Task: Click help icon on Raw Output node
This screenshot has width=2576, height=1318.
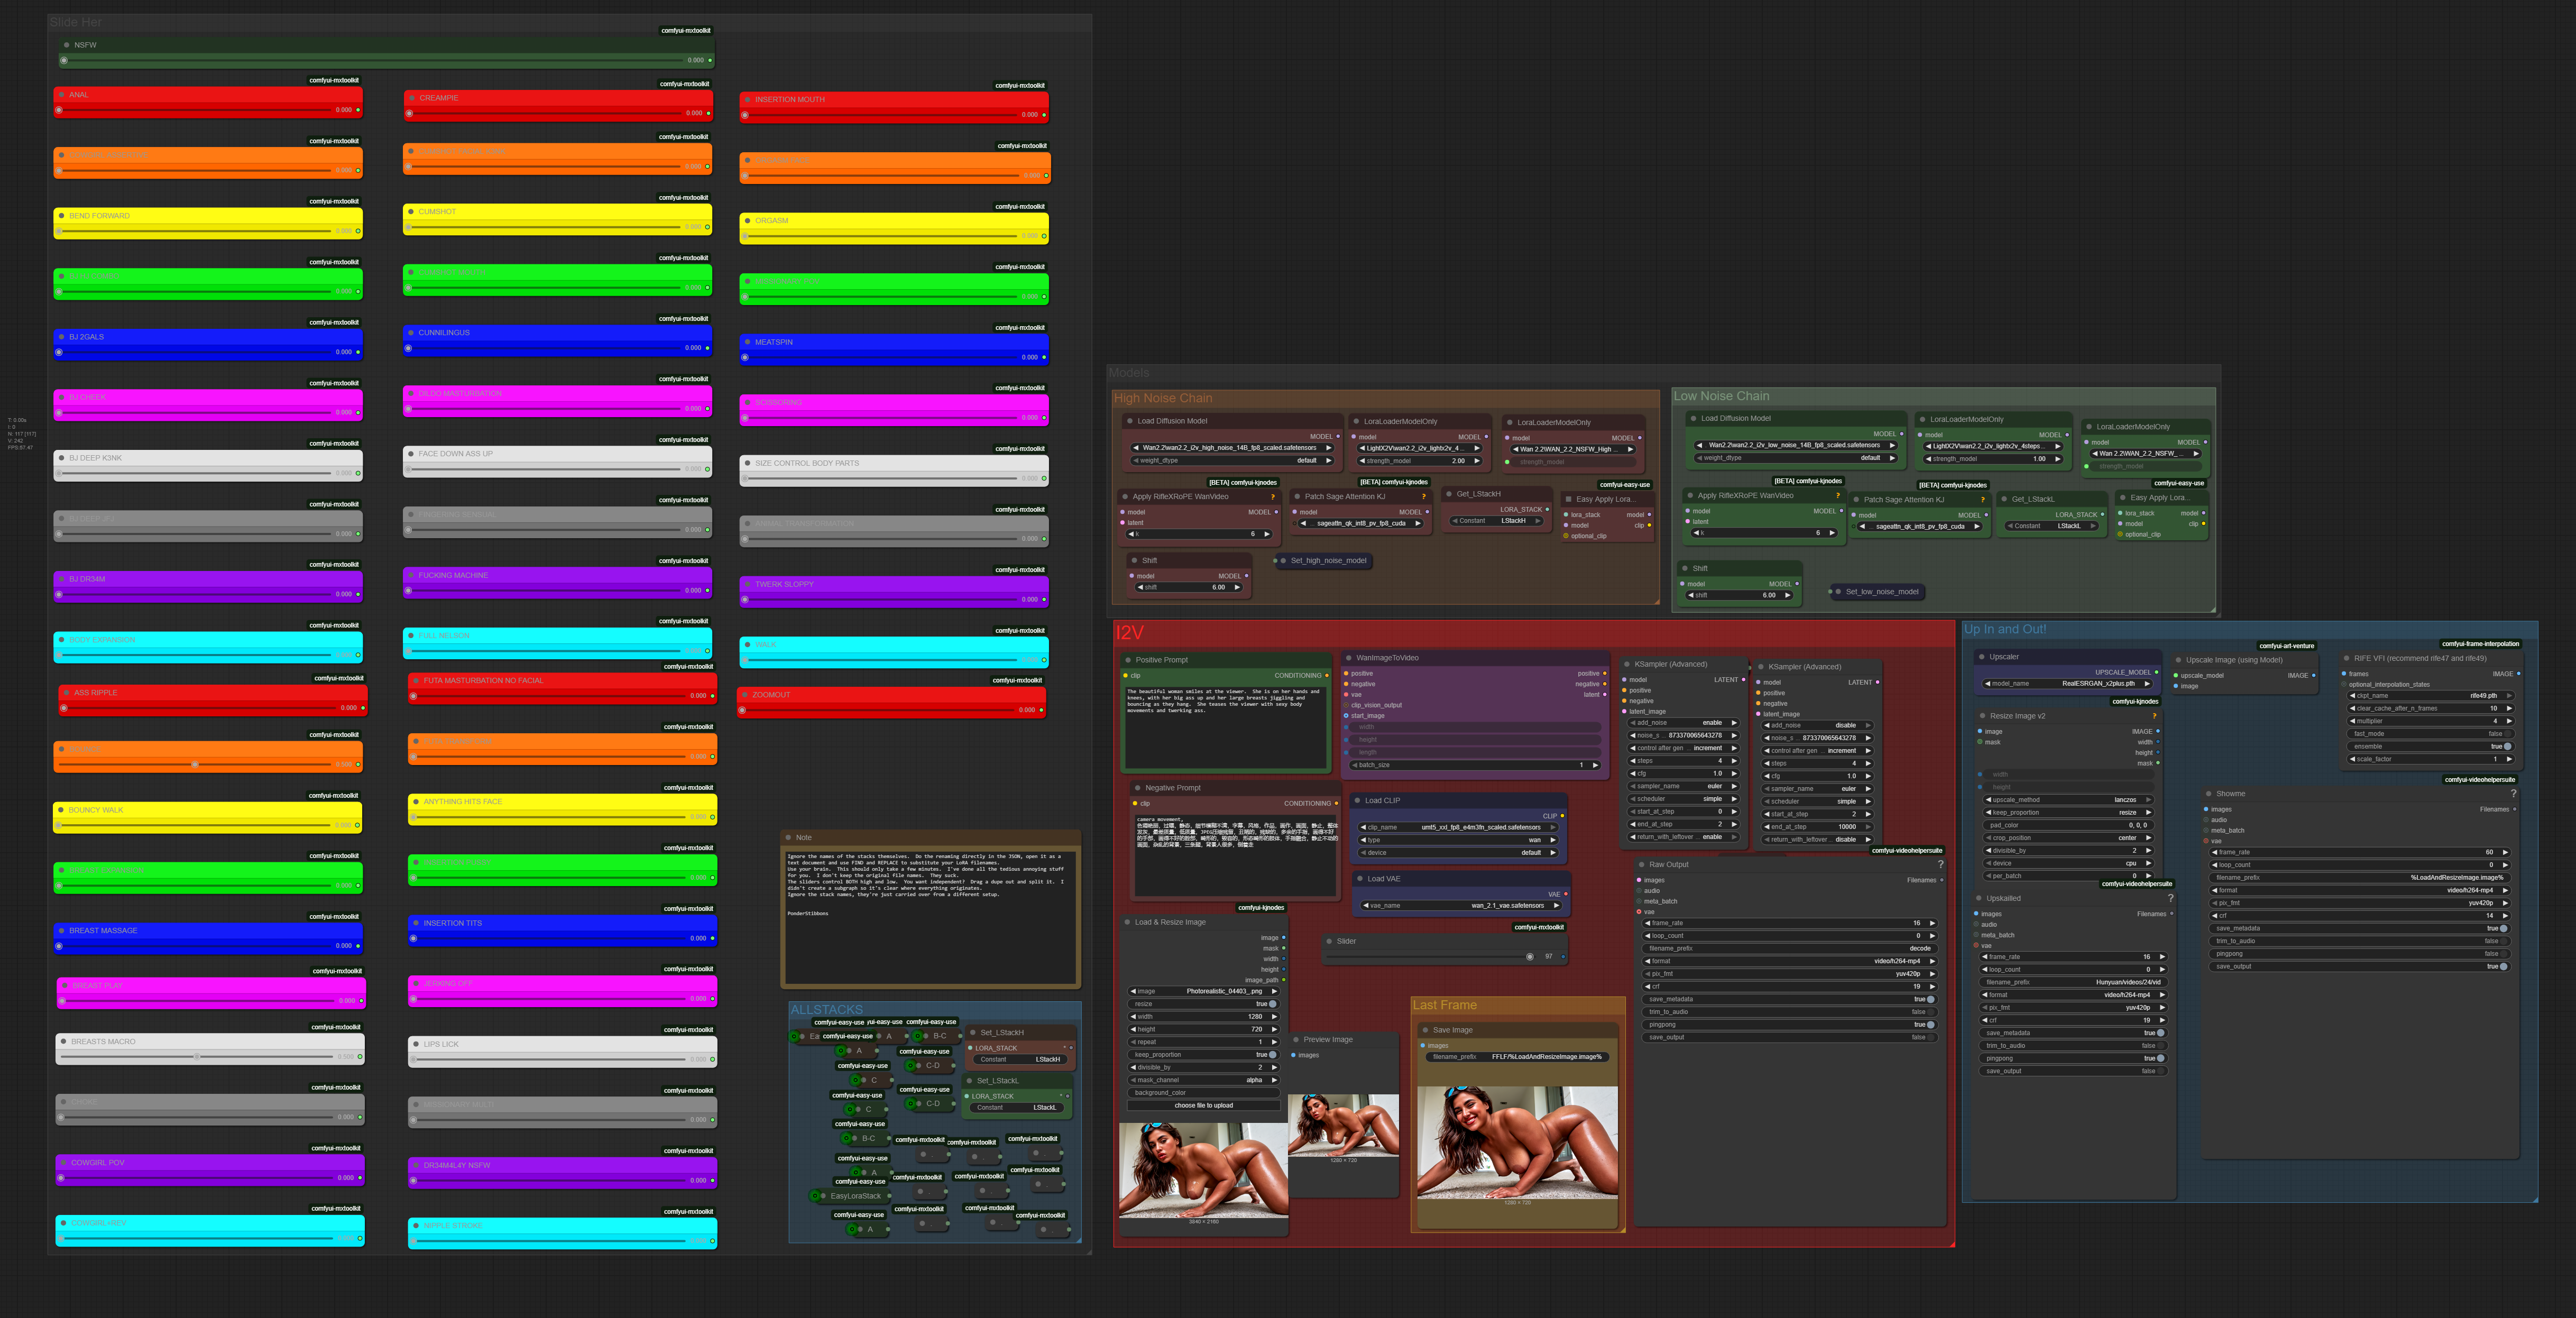Action: pyautogui.click(x=1940, y=864)
